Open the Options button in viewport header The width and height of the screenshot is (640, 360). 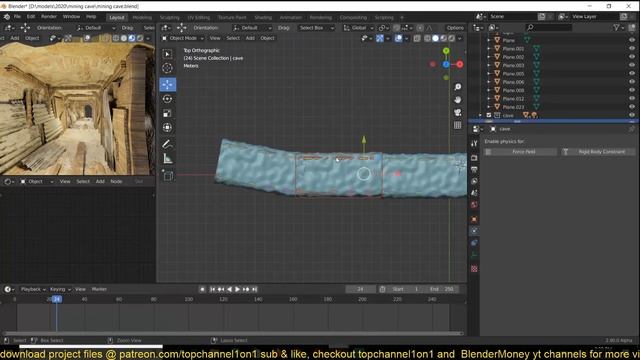pos(455,28)
